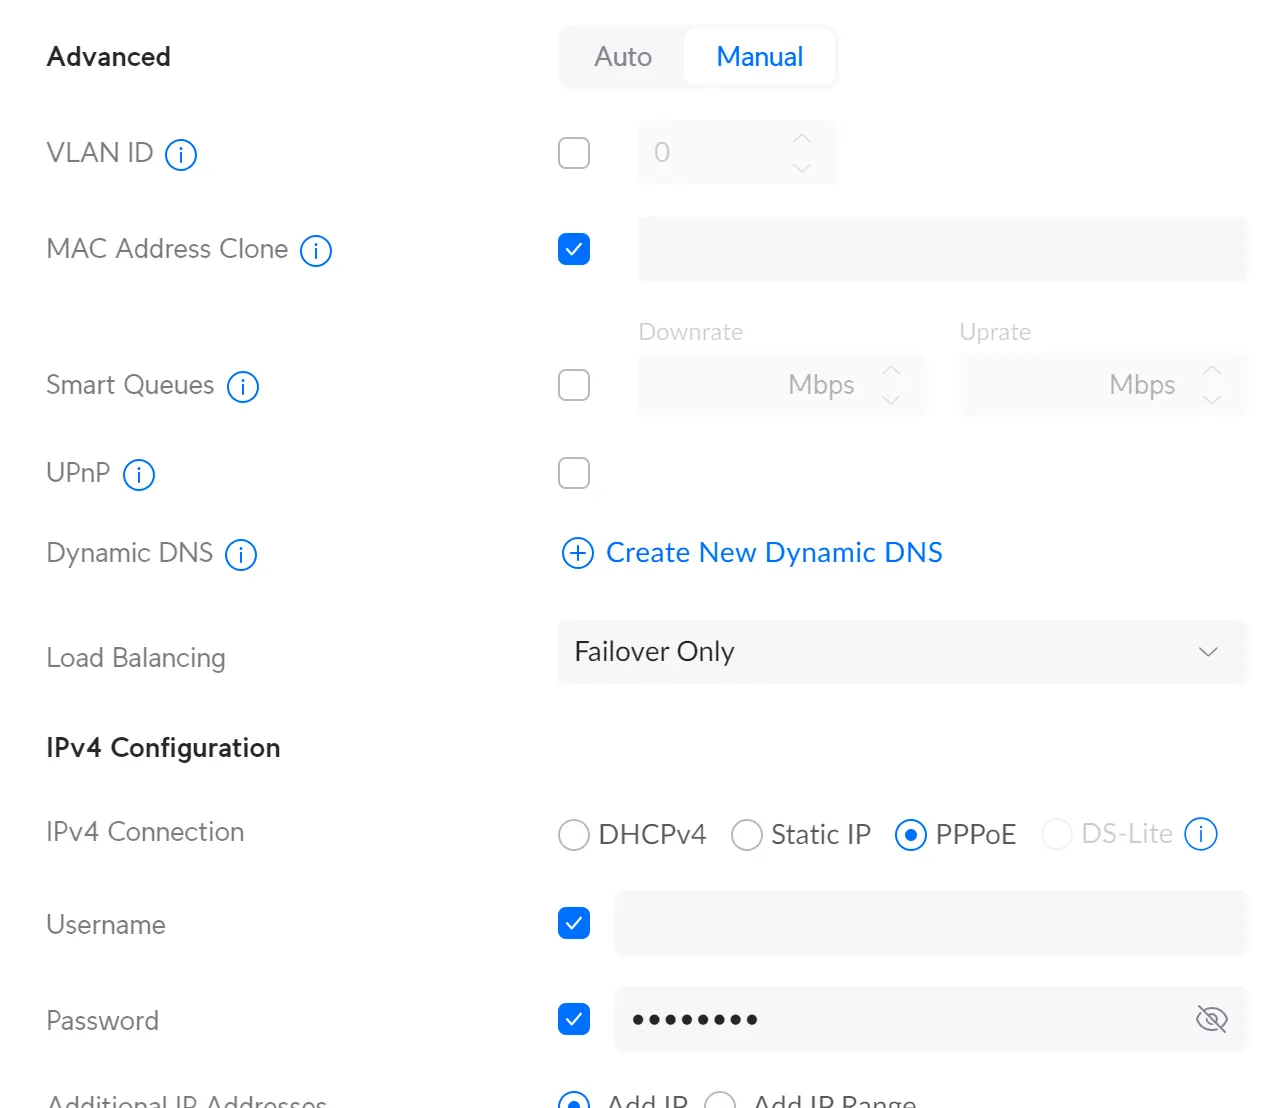Screen dimensions: 1284x1108
Task: Click the VLAN ID info icon
Action: click(181, 153)
